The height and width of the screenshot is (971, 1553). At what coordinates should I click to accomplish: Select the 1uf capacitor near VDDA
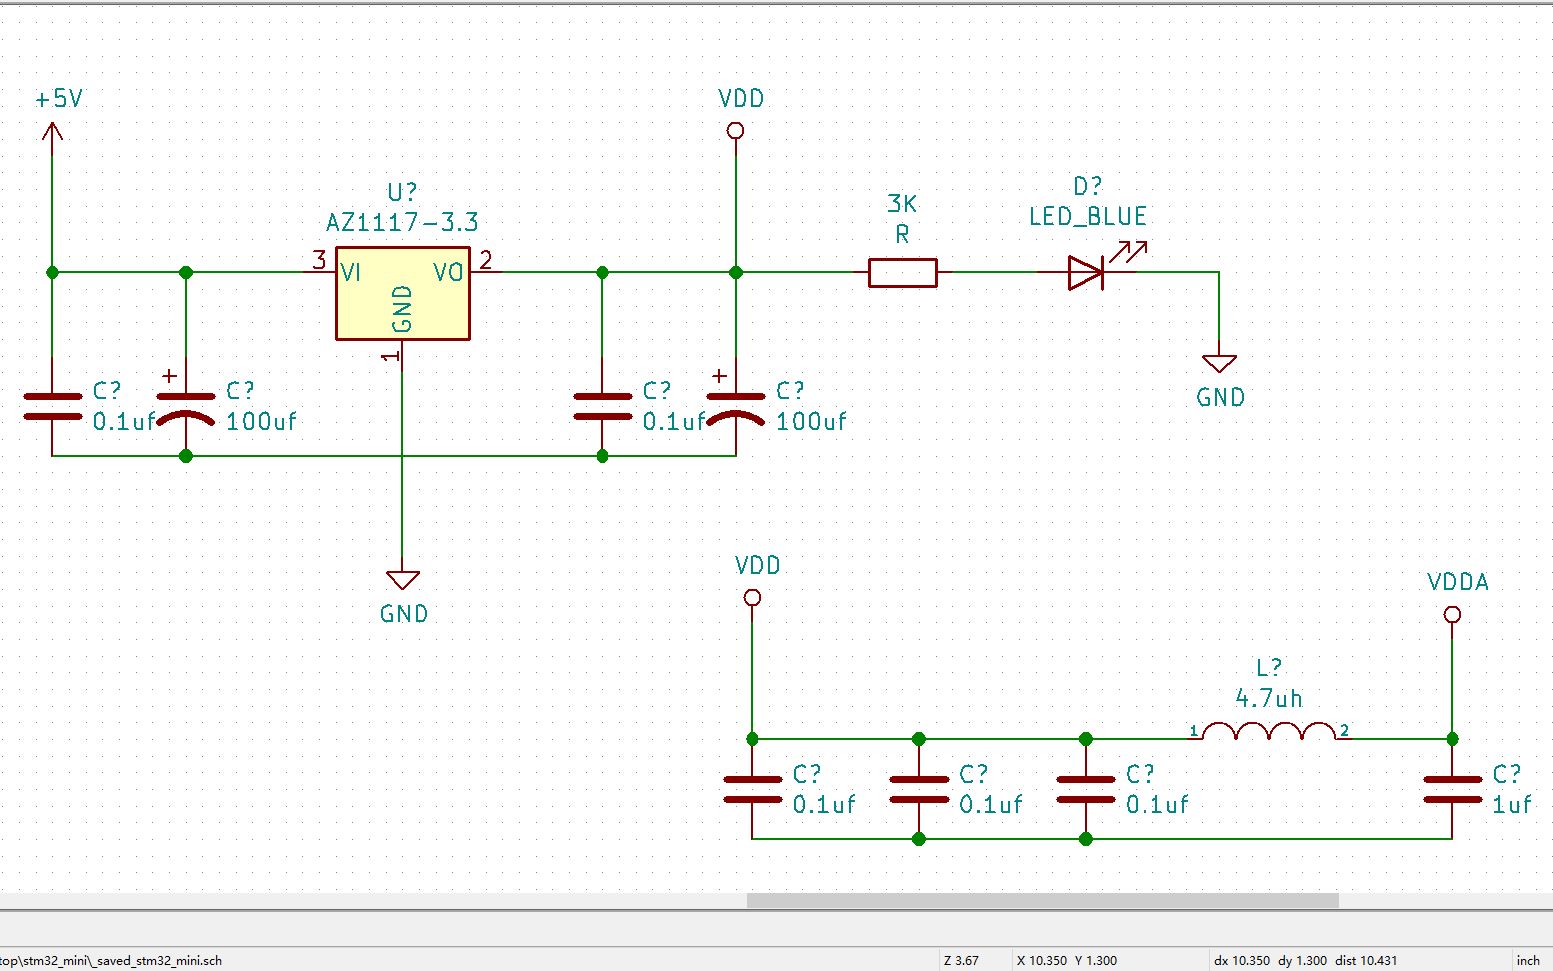[1452, 790]
